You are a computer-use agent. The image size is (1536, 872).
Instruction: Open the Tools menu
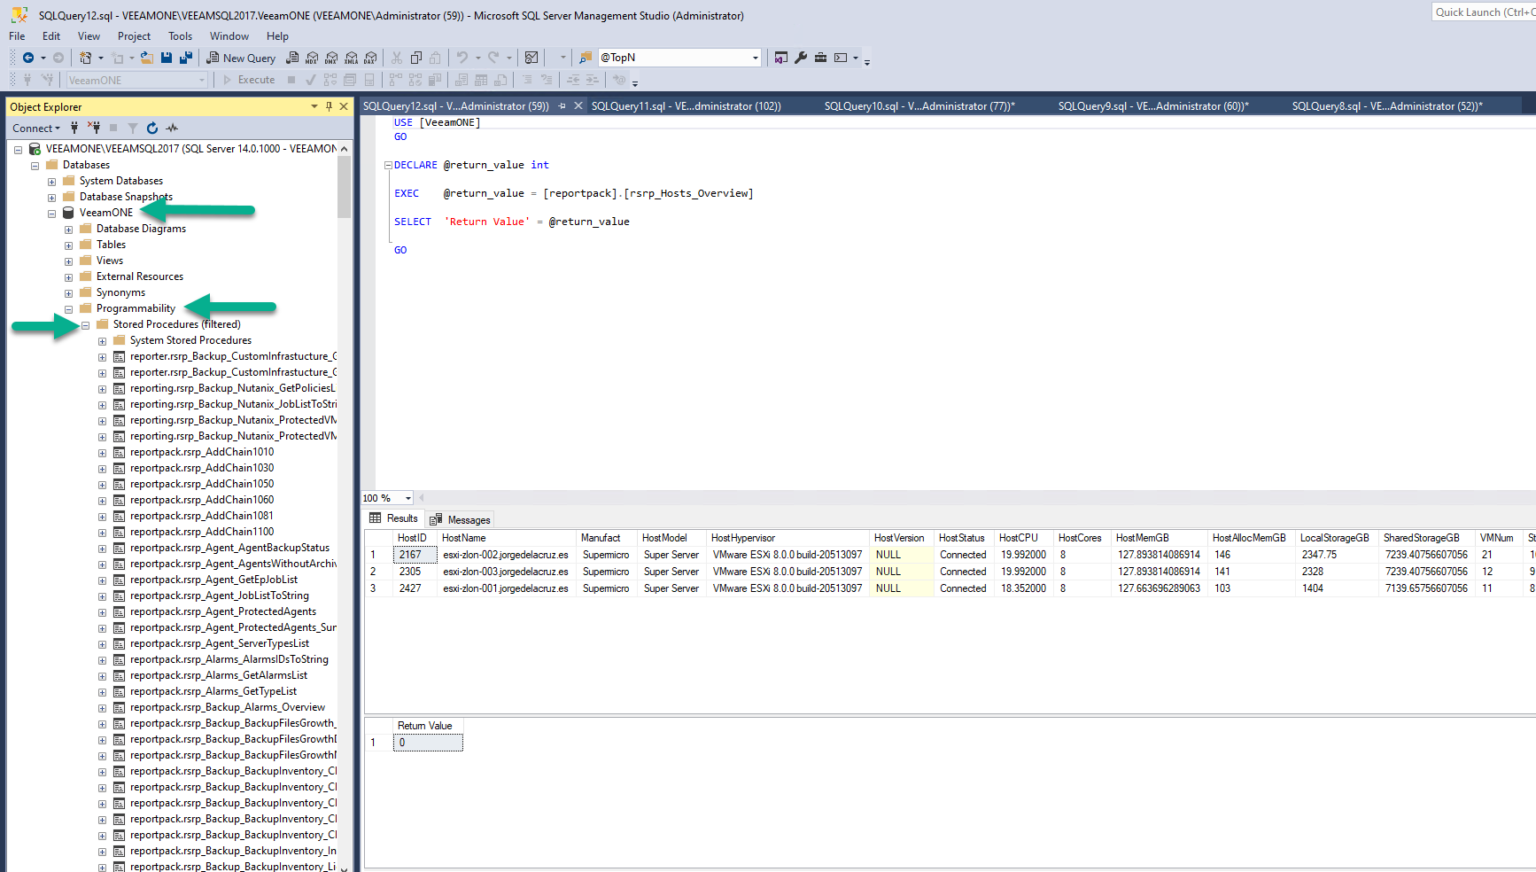pos(180,36)
